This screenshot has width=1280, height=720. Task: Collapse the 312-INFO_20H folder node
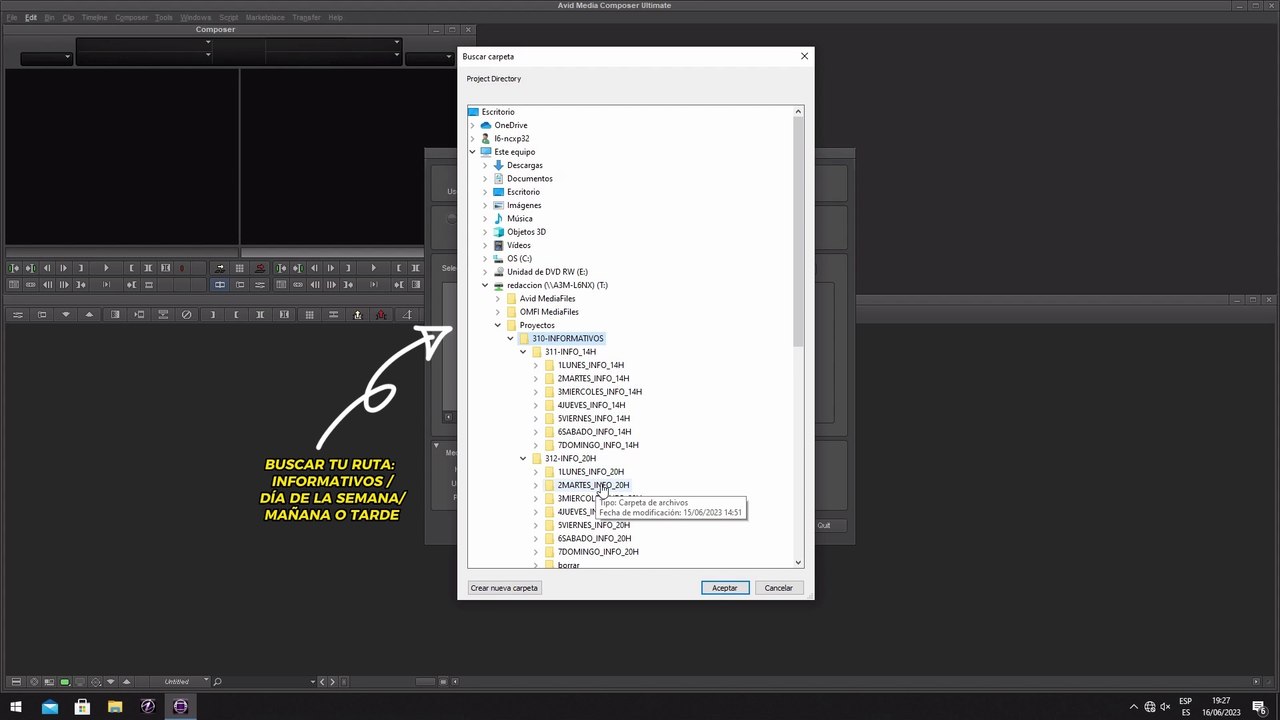(523, 459)
